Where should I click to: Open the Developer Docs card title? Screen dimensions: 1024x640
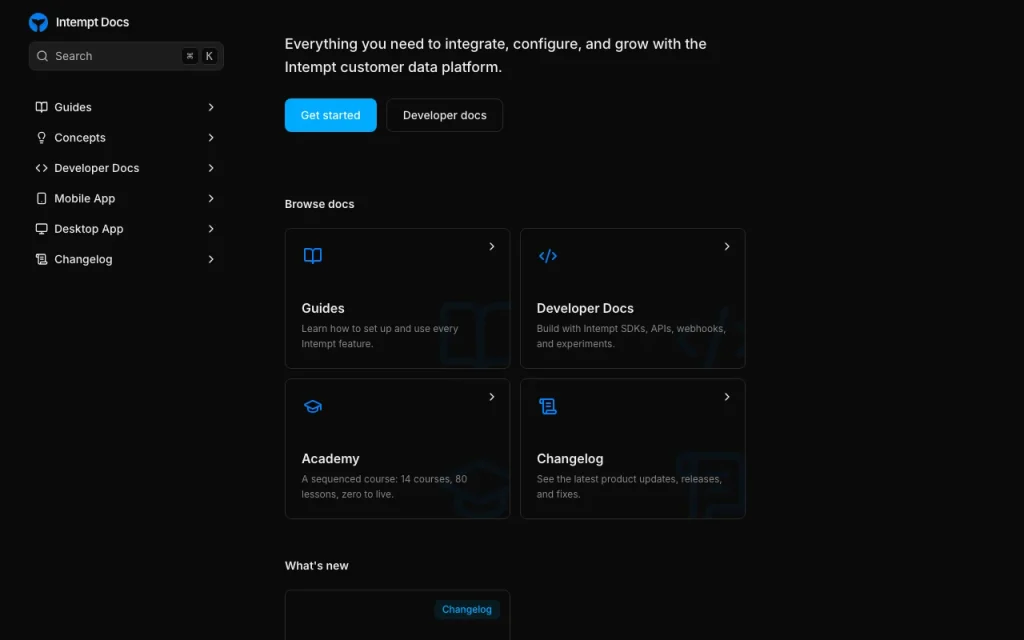tap(585, 308)
